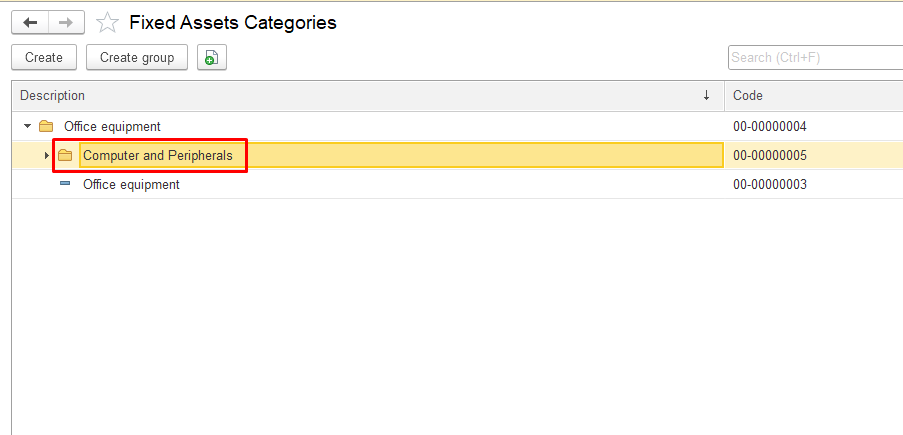Click the create-by-copying icon next to Create group
Screen dimensions: 903x435
click(211, 58)
